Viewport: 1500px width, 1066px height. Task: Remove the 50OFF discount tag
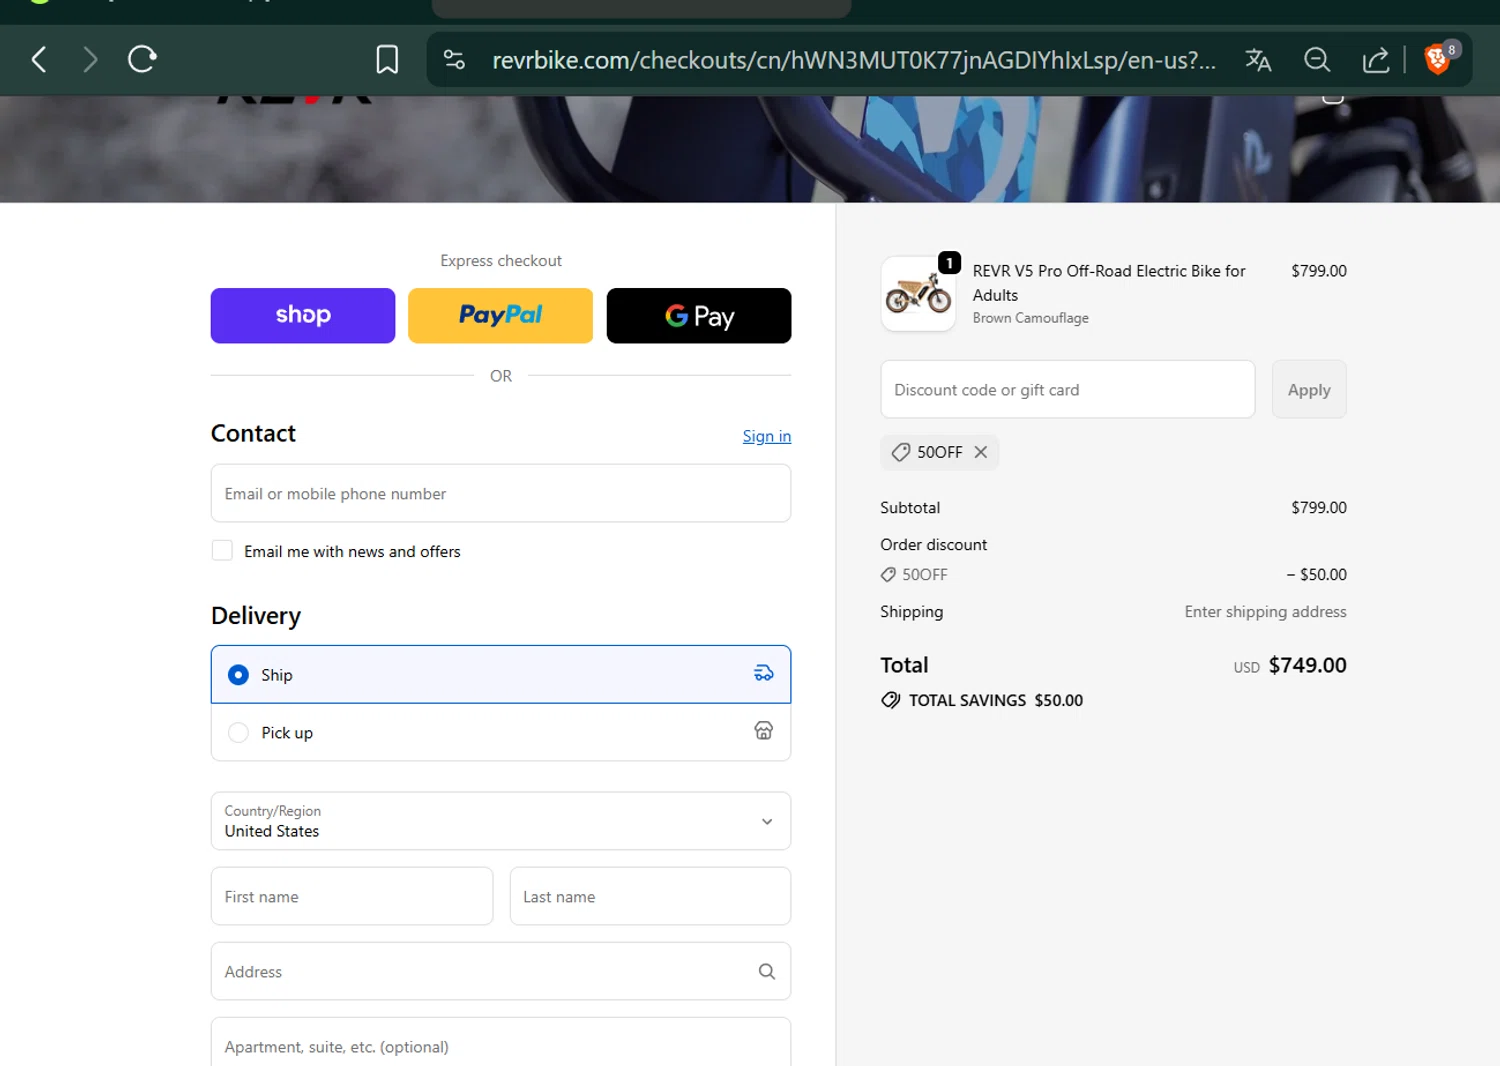coord(981,452)
